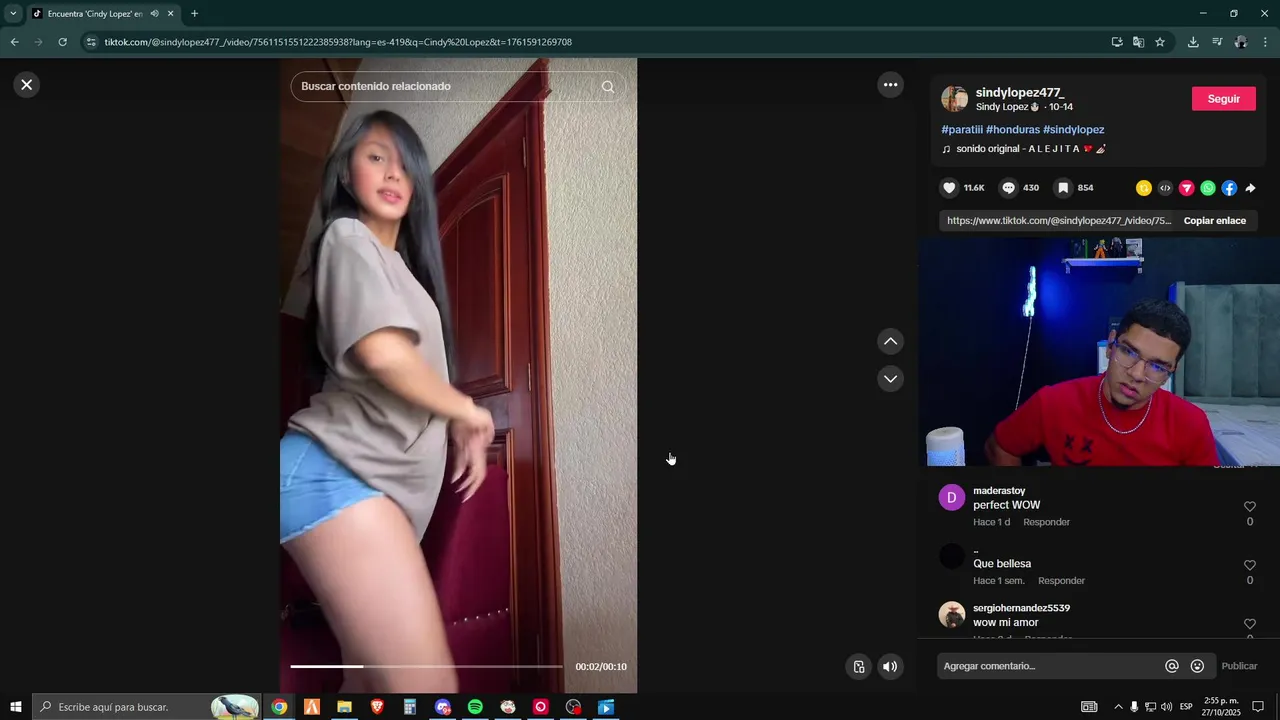Show hidden system tray icons
This screenshot has width=1280, height=720.
pyautogui.click(x=1118, y=707)
